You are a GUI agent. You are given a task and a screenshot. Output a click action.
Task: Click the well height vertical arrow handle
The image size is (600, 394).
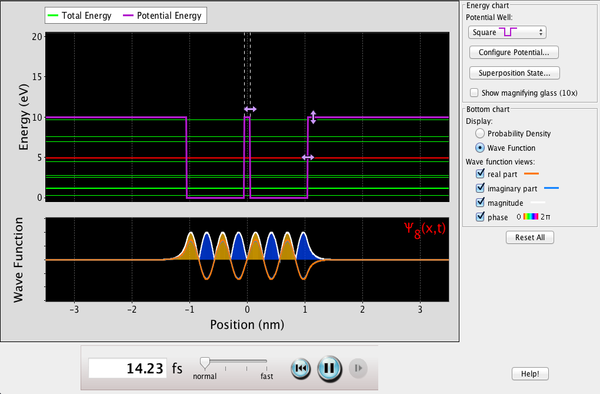[313, 117]
